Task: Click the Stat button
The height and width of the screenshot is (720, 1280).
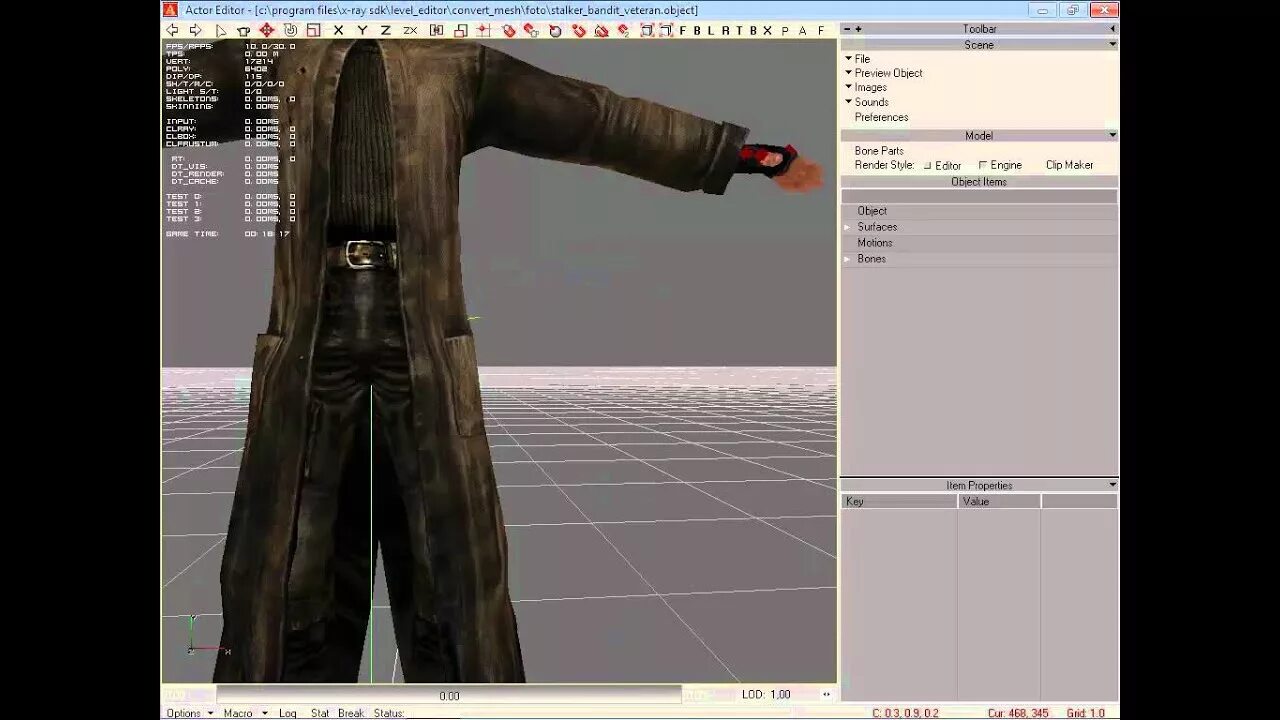Action: [x=320, y=713]
